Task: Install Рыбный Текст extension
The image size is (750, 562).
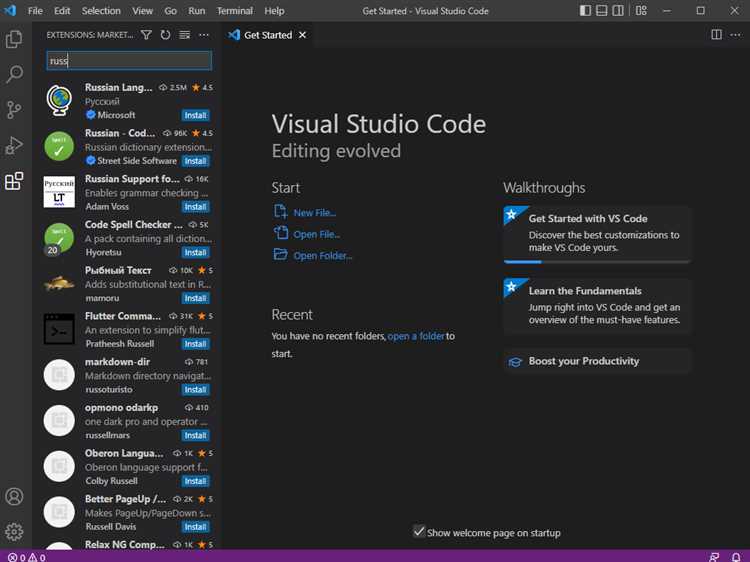Action: 196,298
